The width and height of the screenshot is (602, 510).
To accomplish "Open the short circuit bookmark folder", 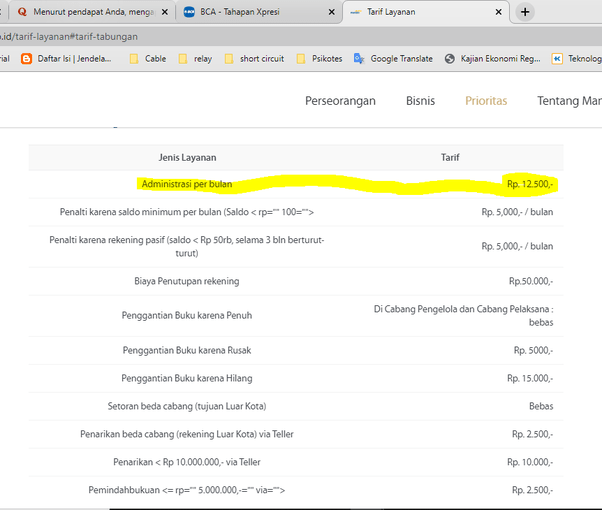I will click(254, 59).
